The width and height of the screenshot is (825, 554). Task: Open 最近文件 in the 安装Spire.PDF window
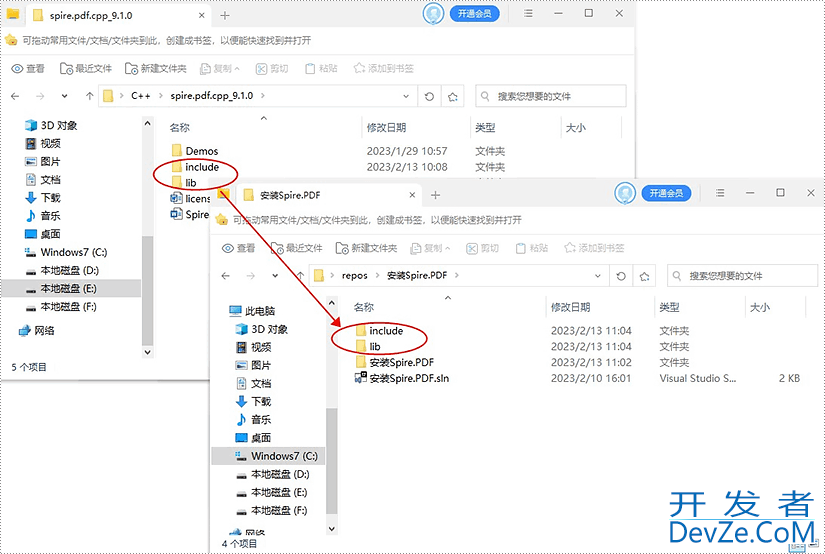tap(296, 248)
